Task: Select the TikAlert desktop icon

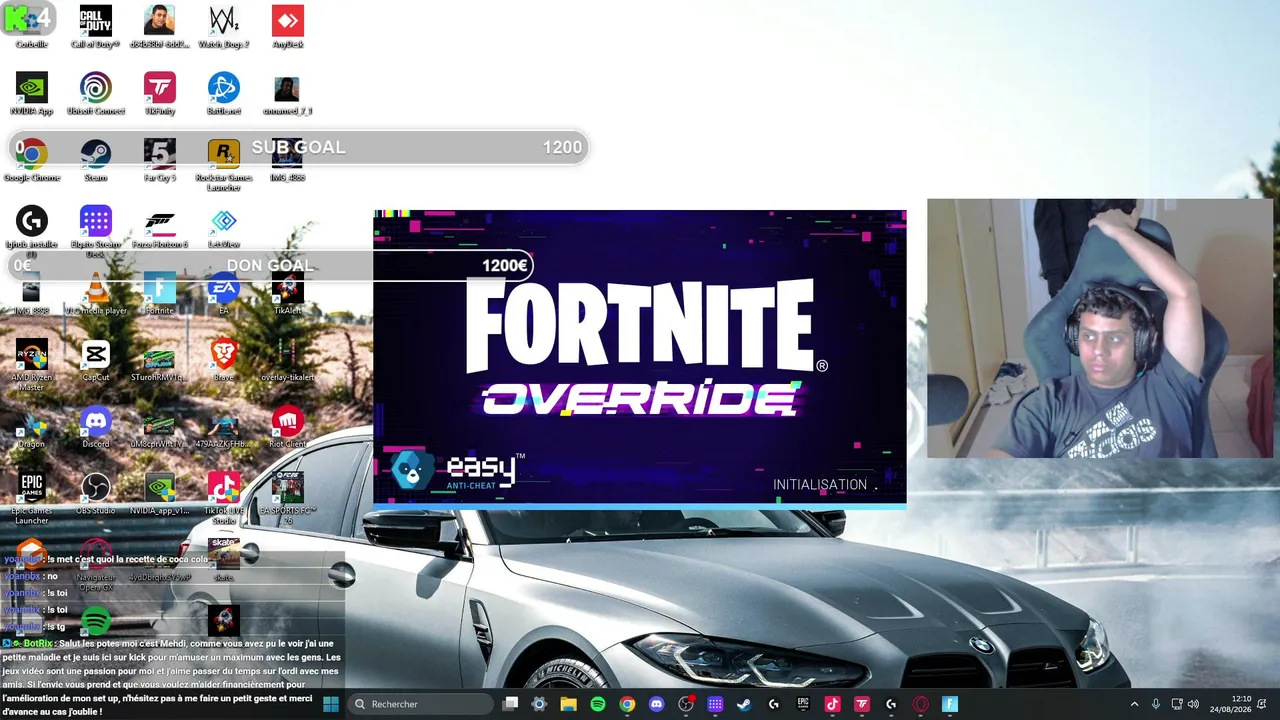Action: pyautogui.click(x=287, y=294)
